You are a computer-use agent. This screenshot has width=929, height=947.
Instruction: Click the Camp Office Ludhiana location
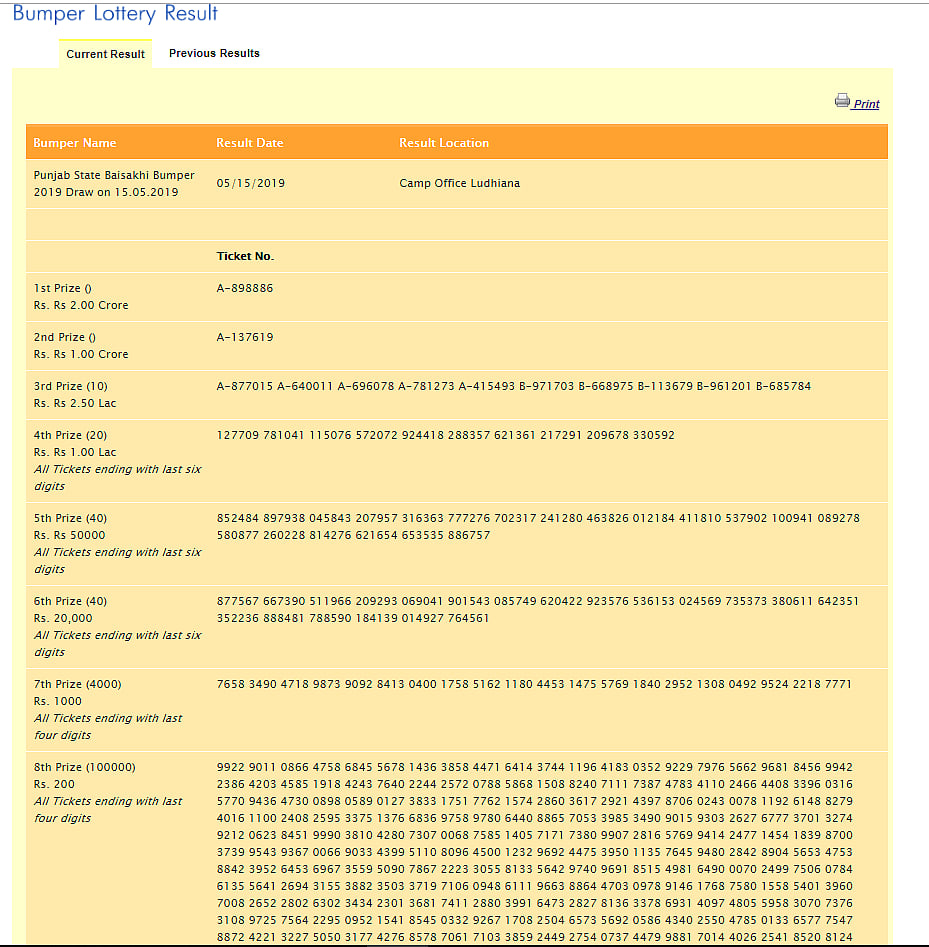click(x=459, y=183)
